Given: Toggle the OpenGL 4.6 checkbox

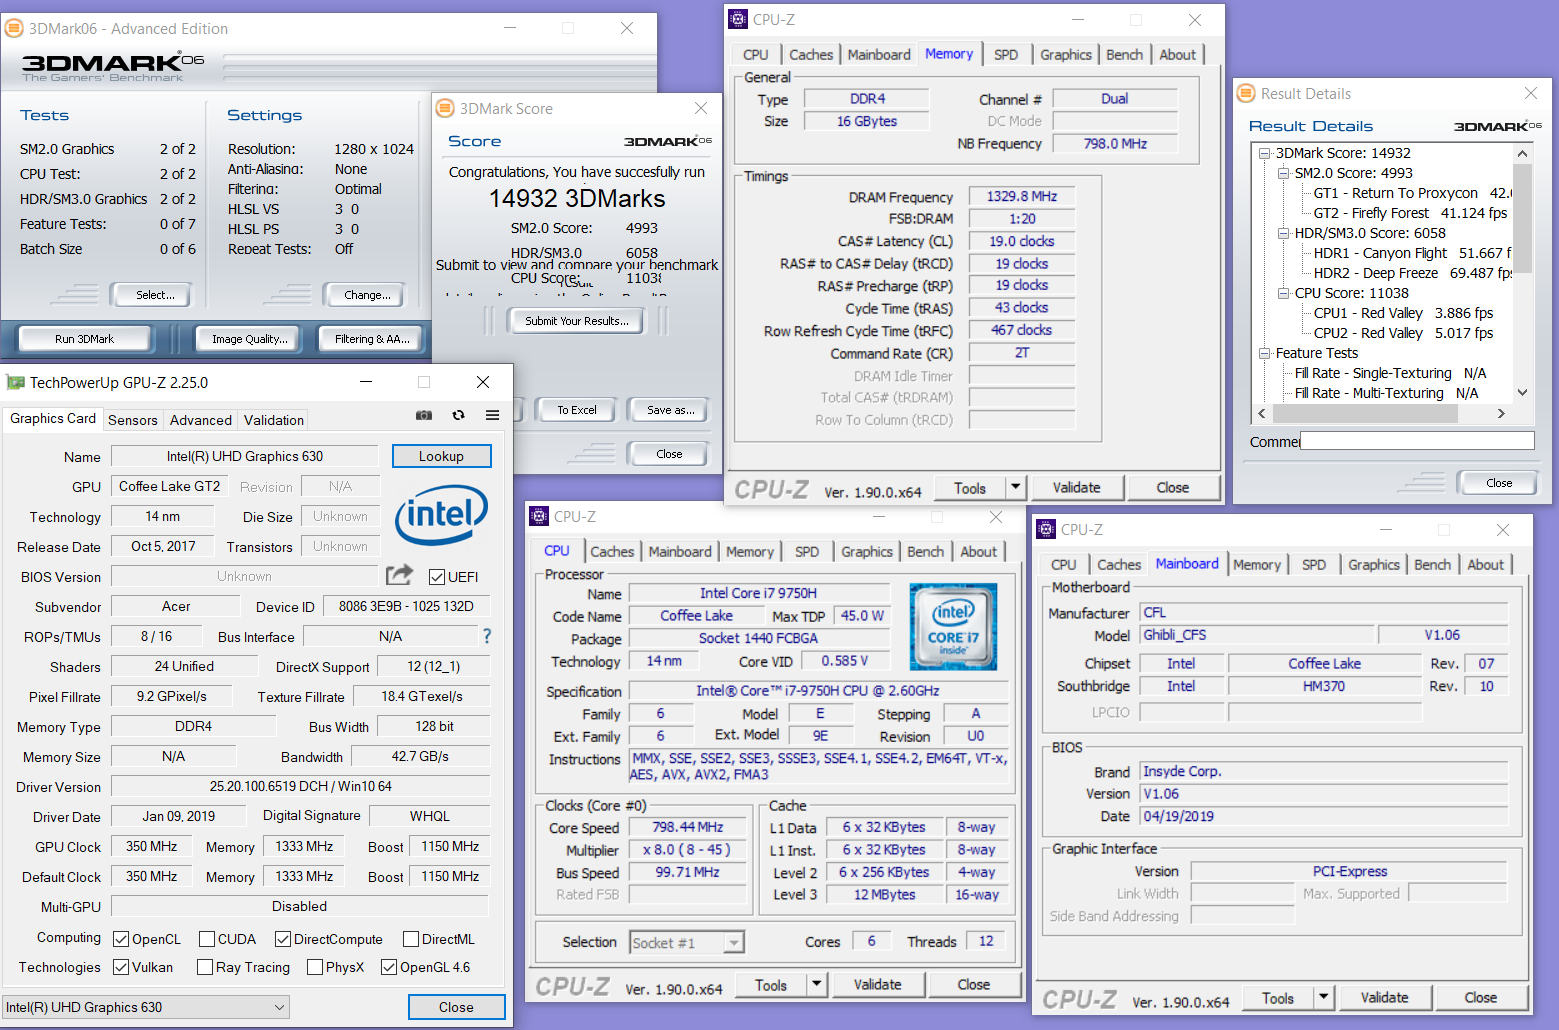Looking at the screenshot, I should point(389,967).
